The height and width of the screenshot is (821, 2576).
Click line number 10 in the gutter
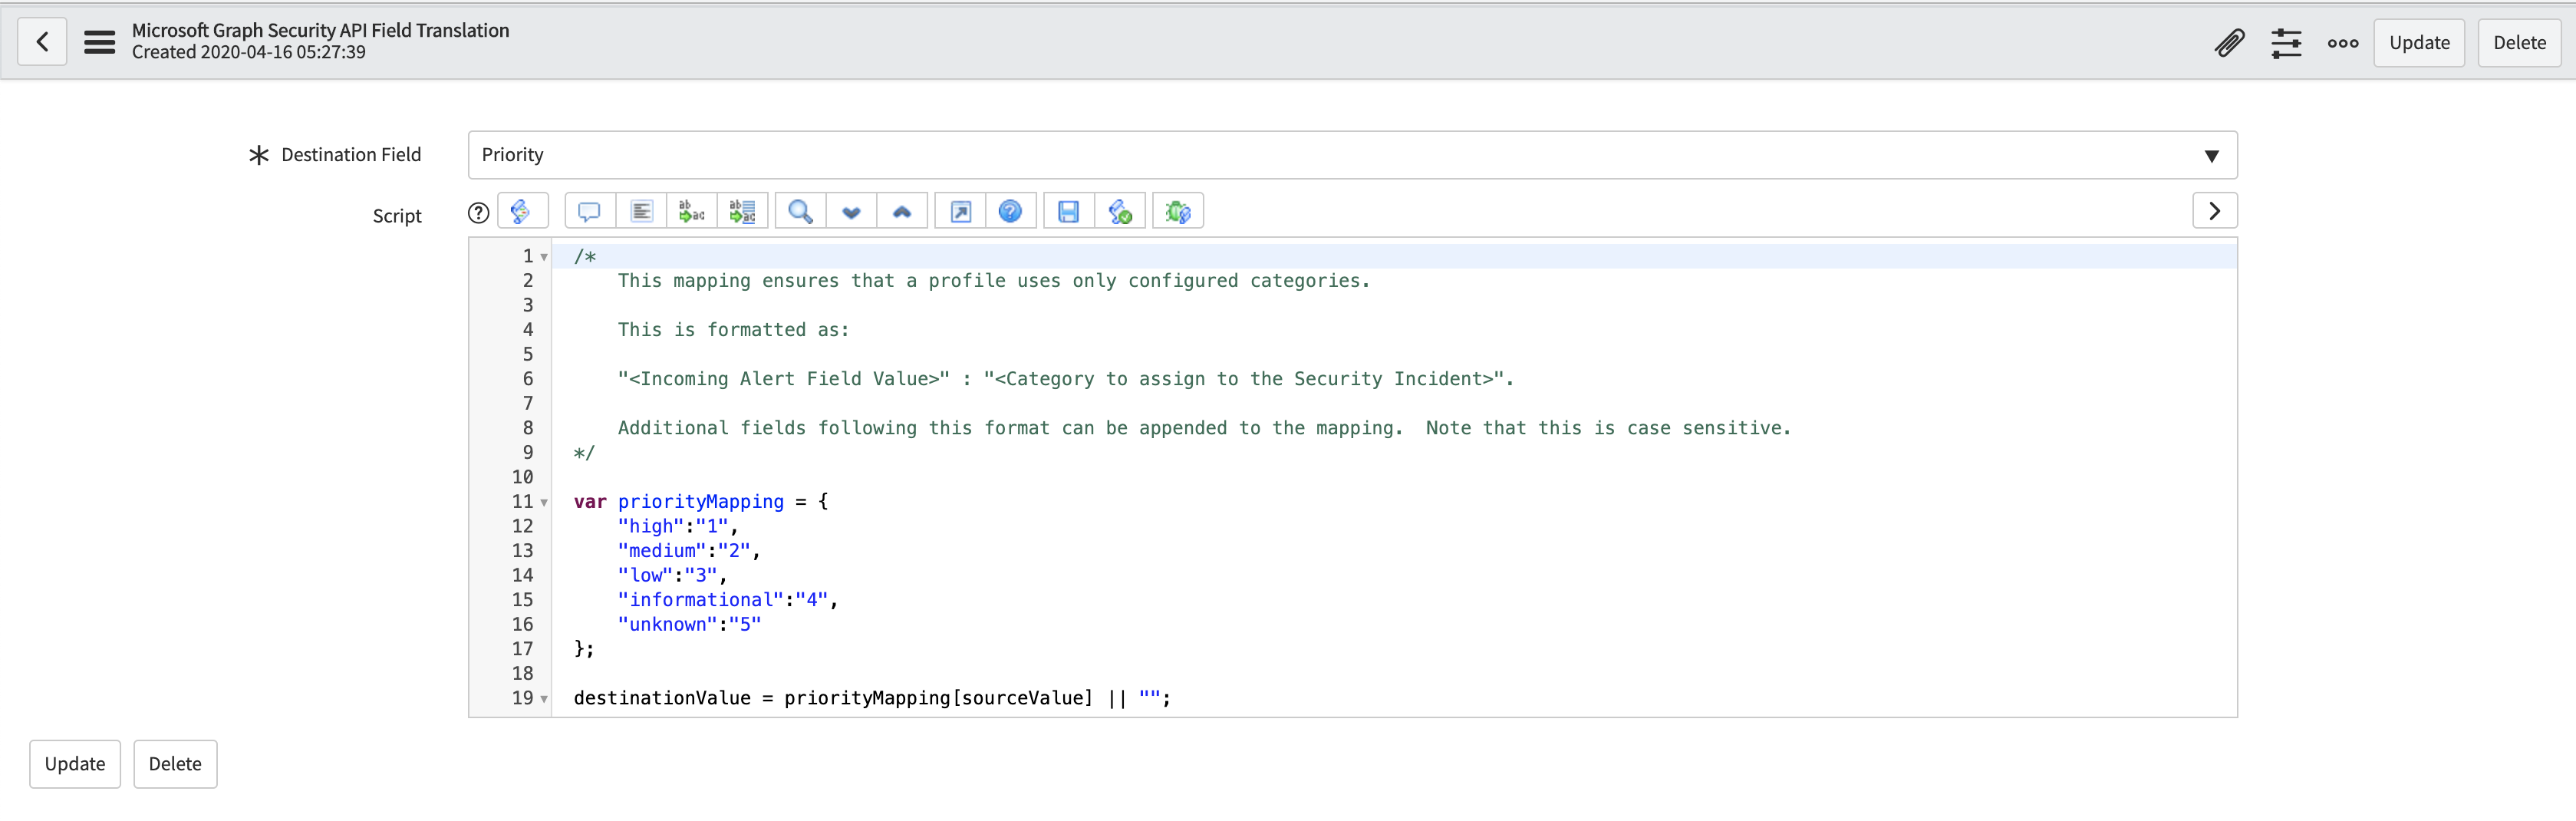pos(522,477)
